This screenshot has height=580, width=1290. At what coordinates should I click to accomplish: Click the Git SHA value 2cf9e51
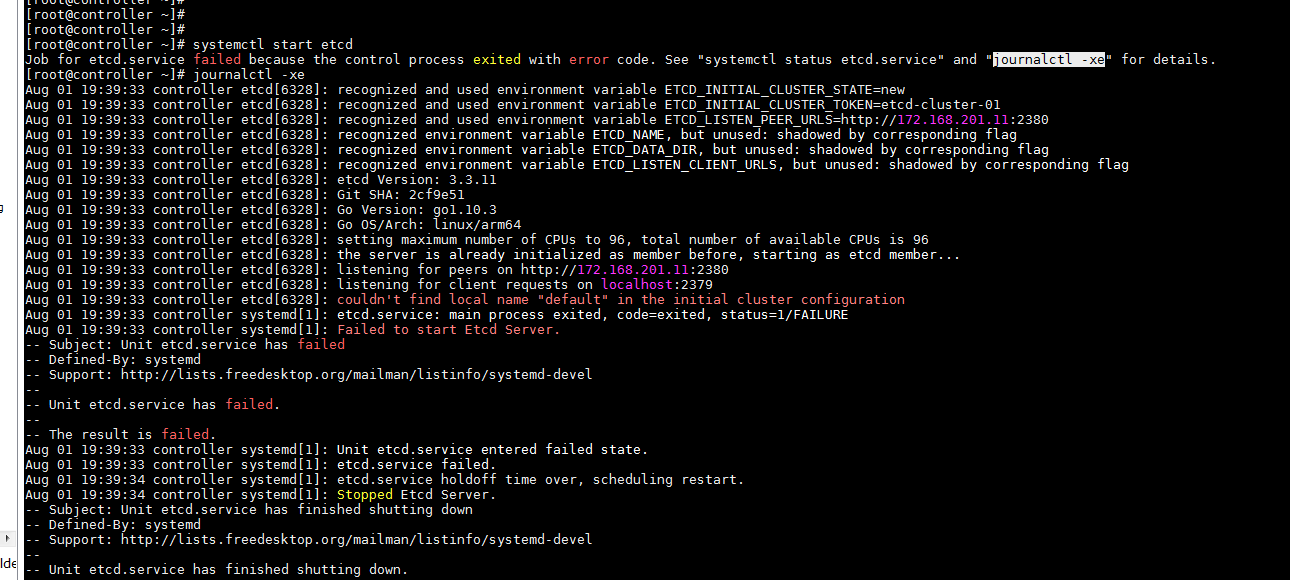pyautogui.click(x=437, y=194)
